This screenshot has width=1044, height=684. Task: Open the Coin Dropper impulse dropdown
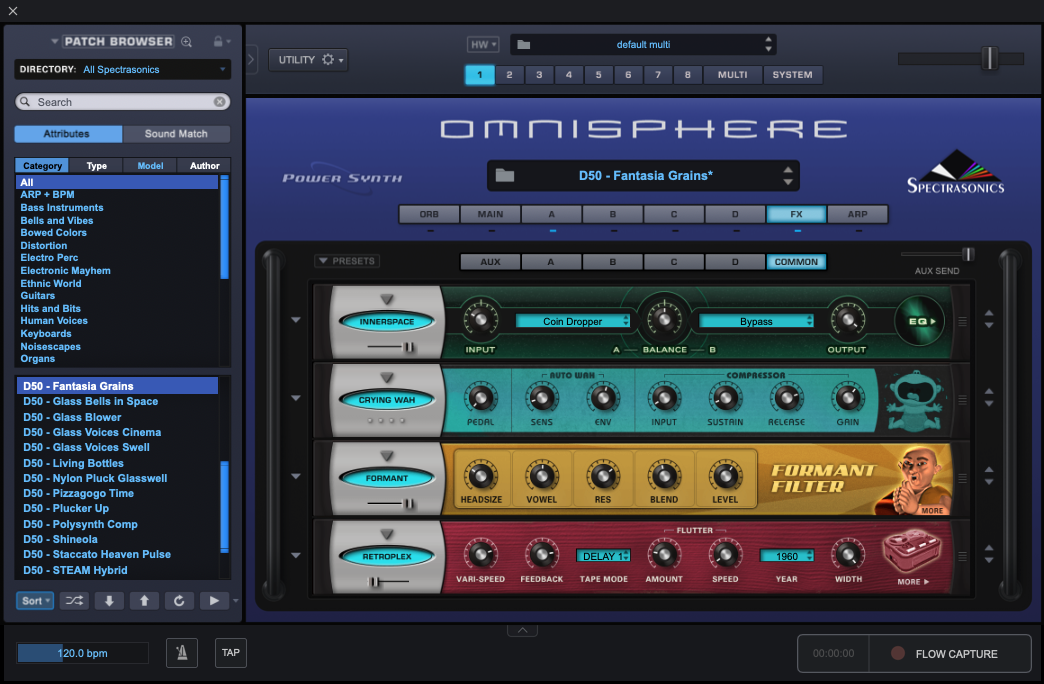click(573, 321)
